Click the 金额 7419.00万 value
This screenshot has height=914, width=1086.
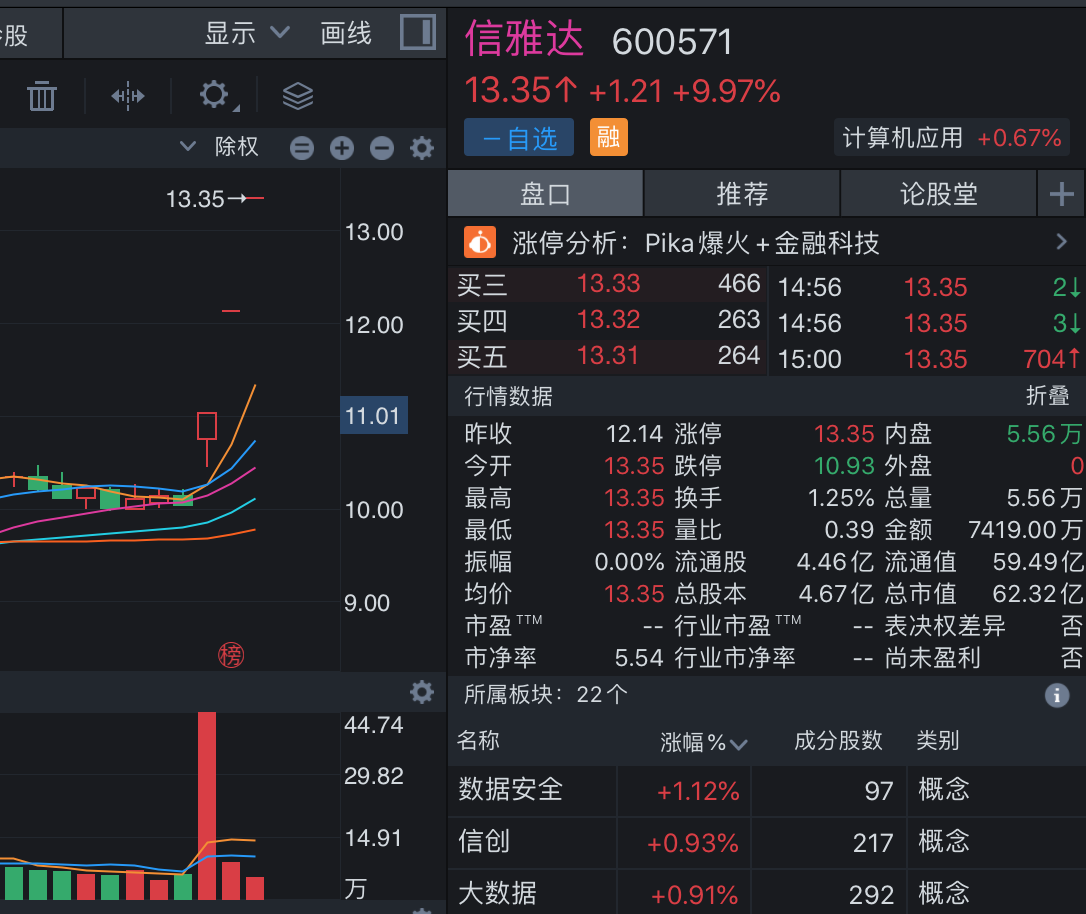(1024, 530)
